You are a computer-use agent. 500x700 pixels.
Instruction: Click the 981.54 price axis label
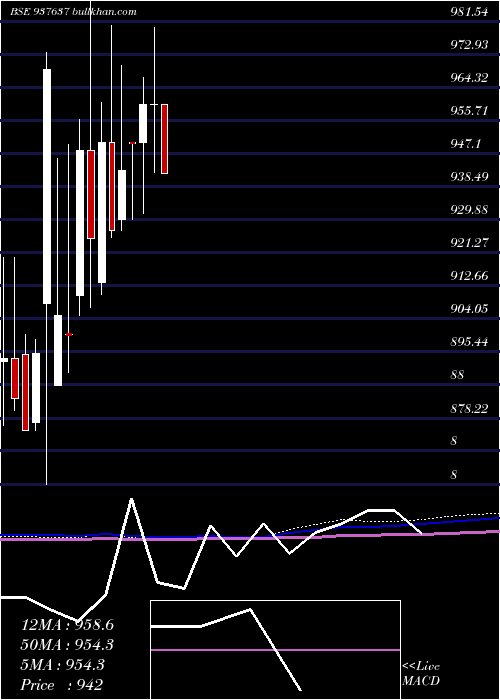pos(468,12)
